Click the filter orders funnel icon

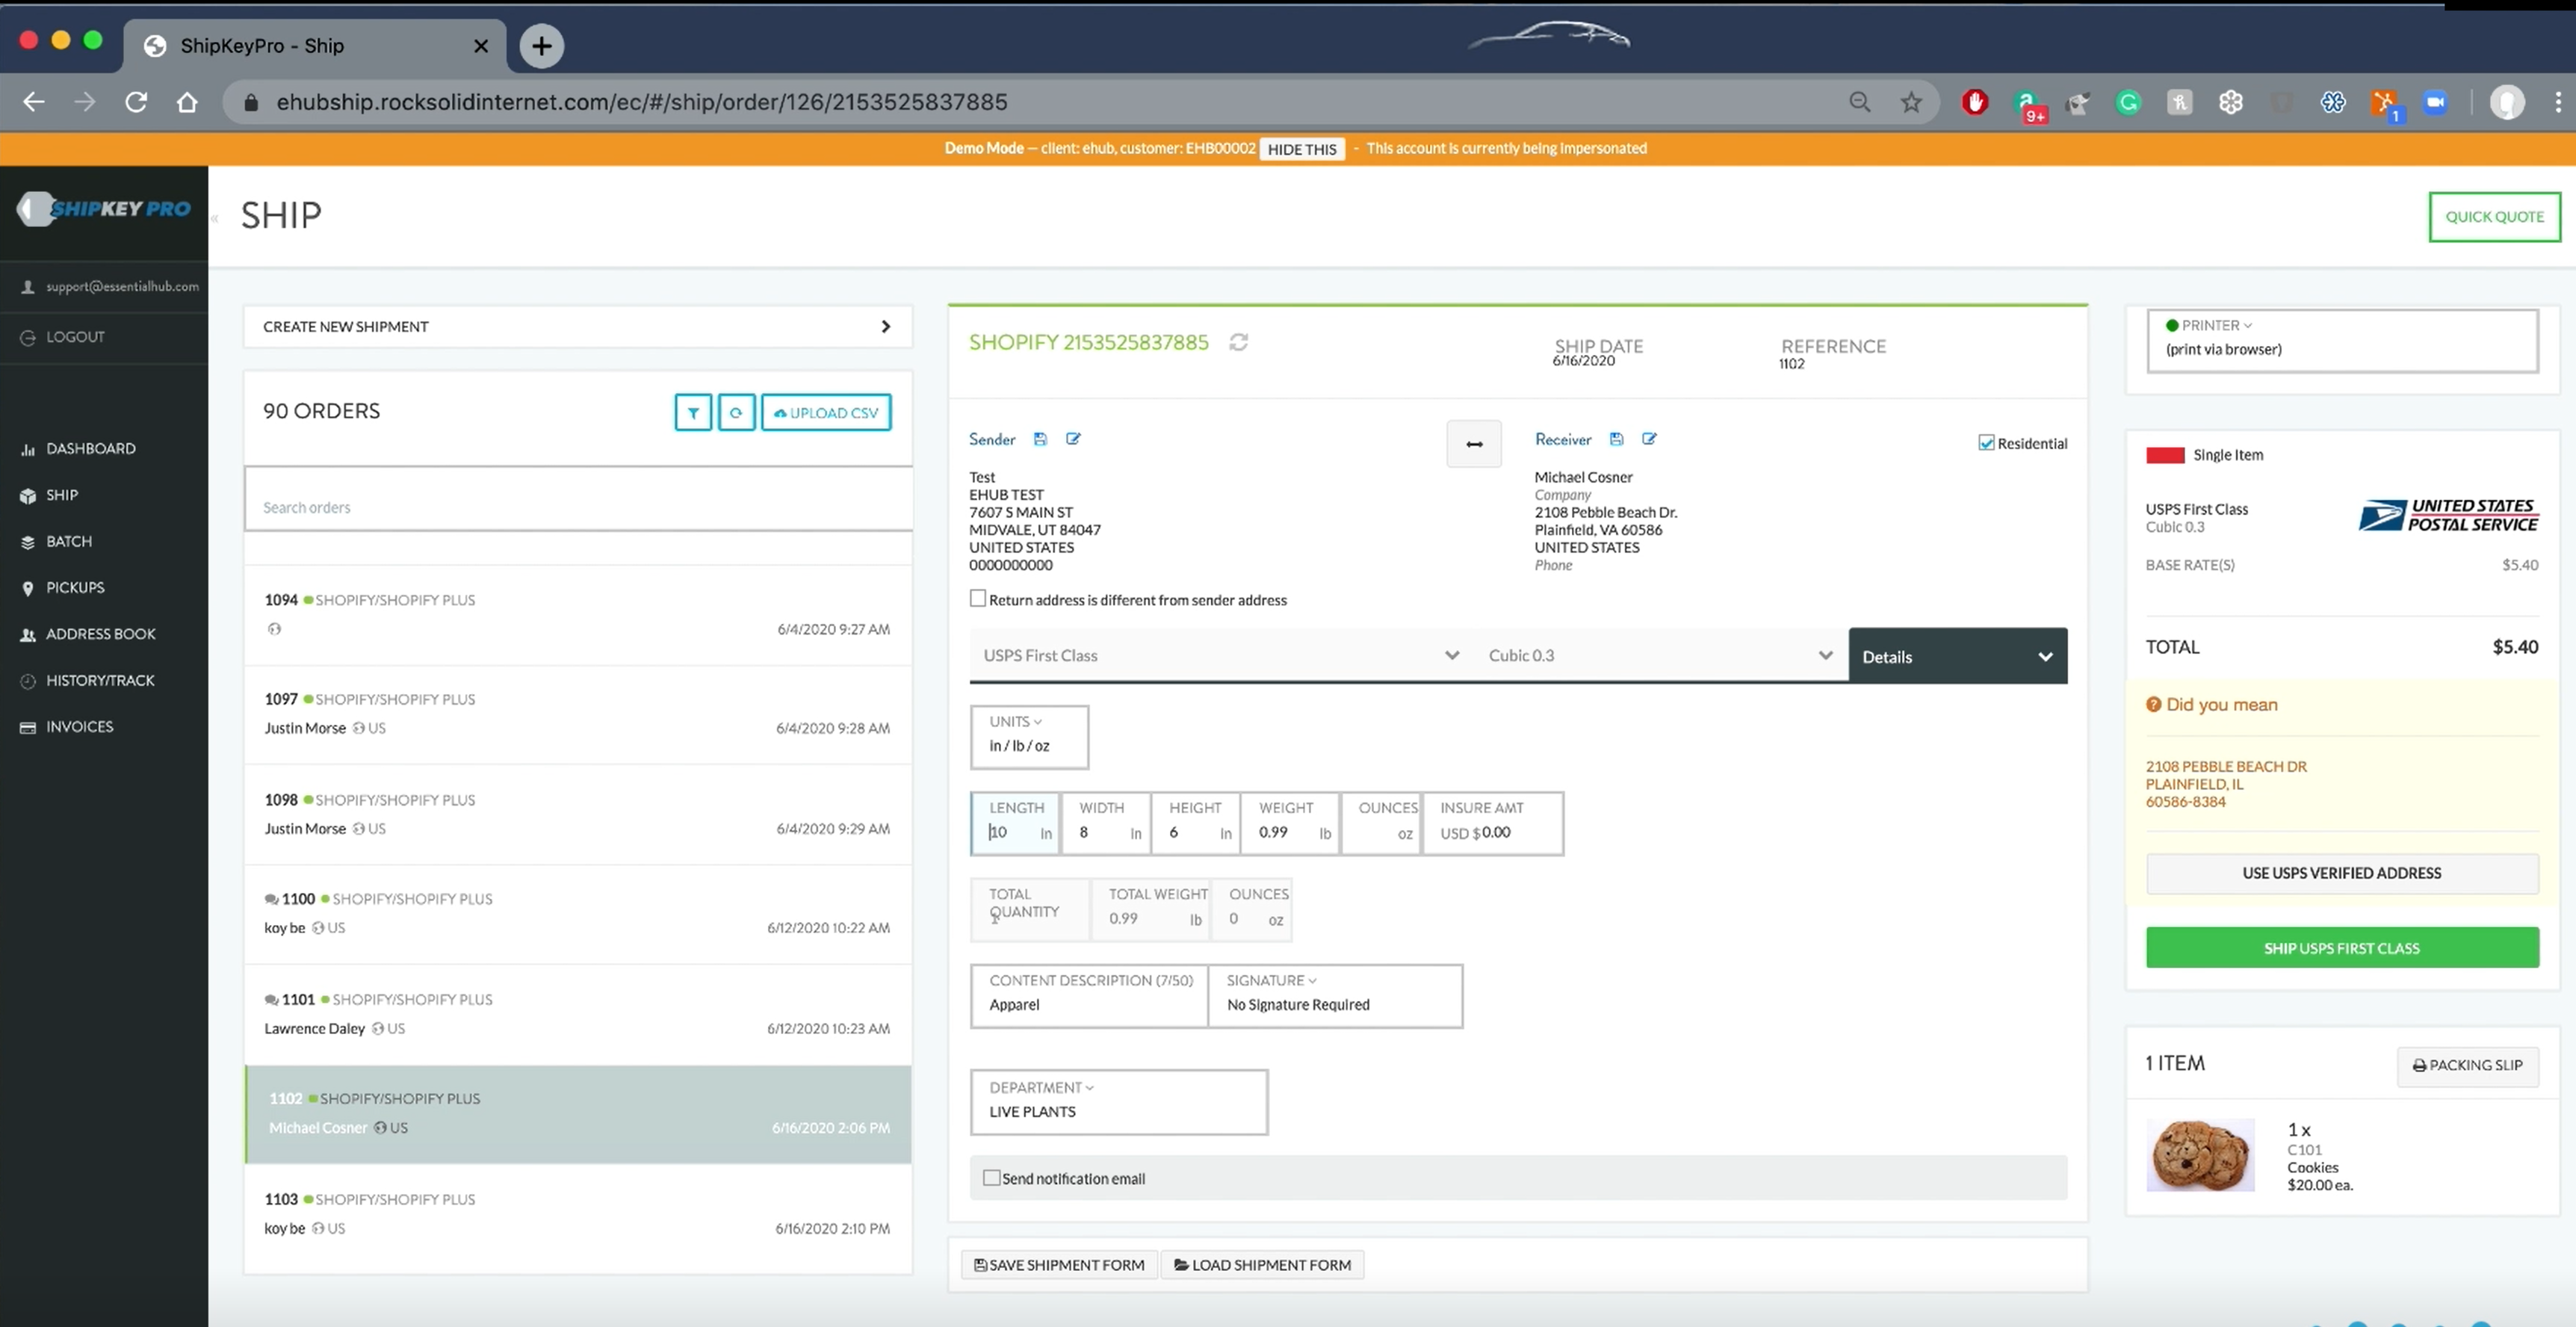[693, 412]
